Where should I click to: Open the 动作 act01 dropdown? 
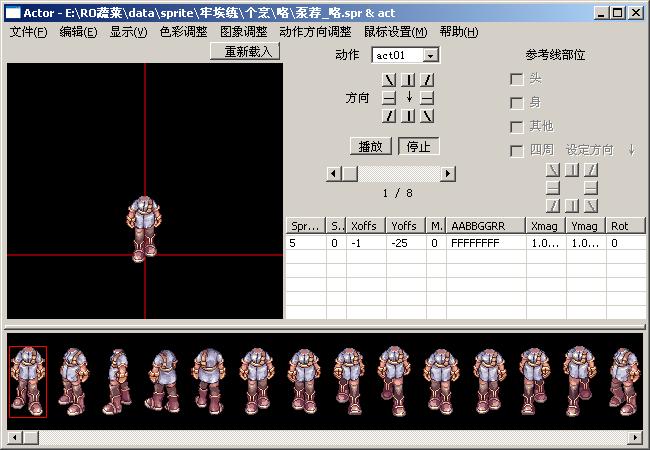point(431,55)
